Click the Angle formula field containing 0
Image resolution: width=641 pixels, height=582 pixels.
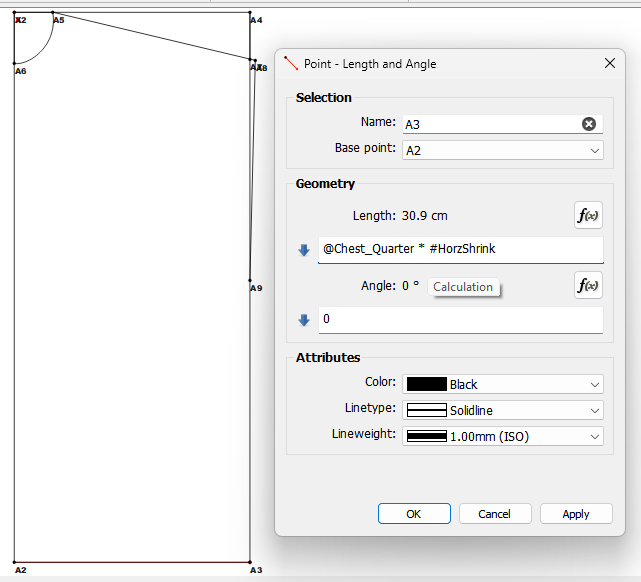pyautogui.click(x=460, y=320)
